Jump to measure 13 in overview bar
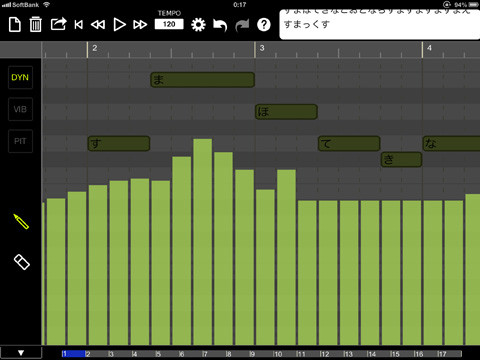The image size is (480, 360). click(x=348, y=354)
